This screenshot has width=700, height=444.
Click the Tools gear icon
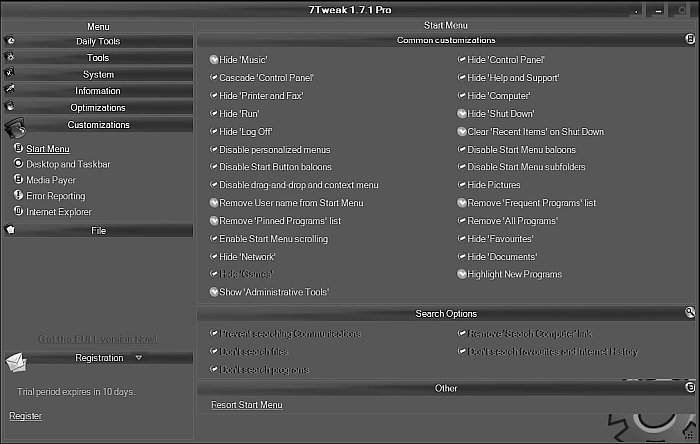(x=9, y=57)
